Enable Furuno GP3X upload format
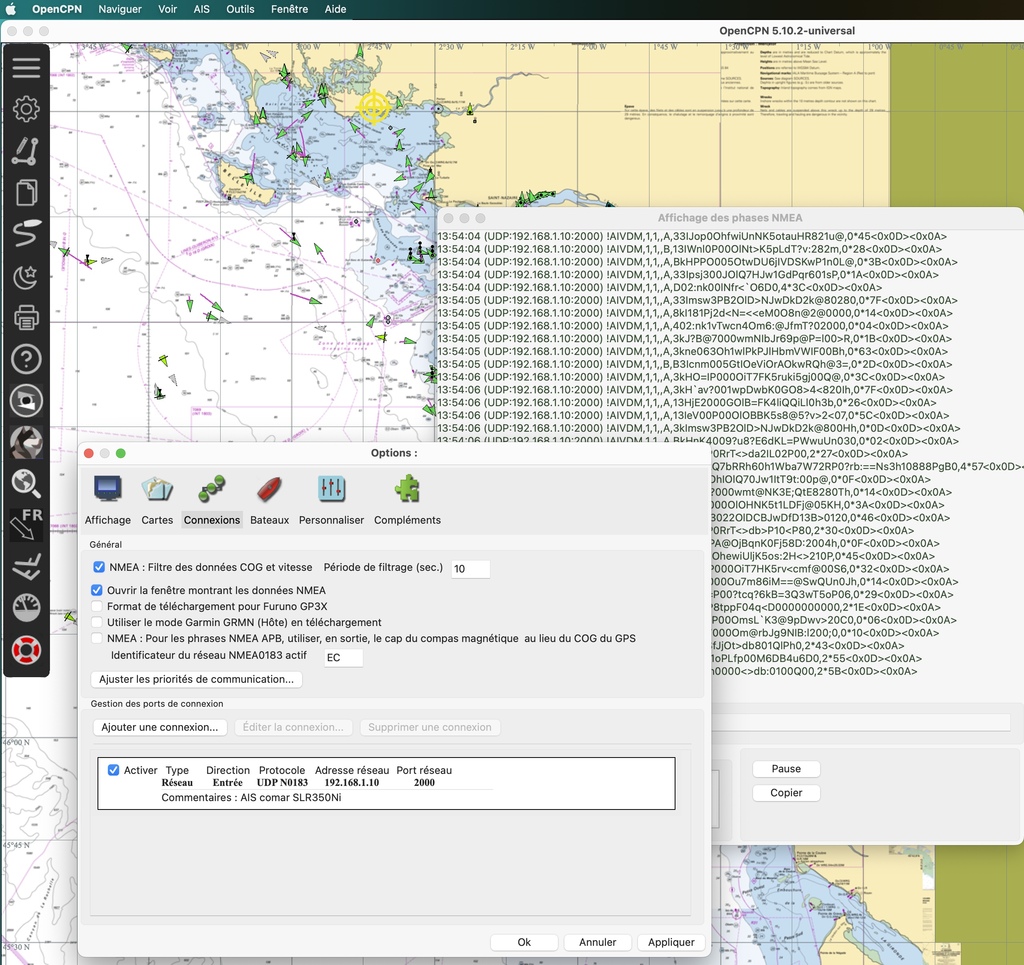The width and height of the screenshot is (1024, 965). (x=97, y=606)
